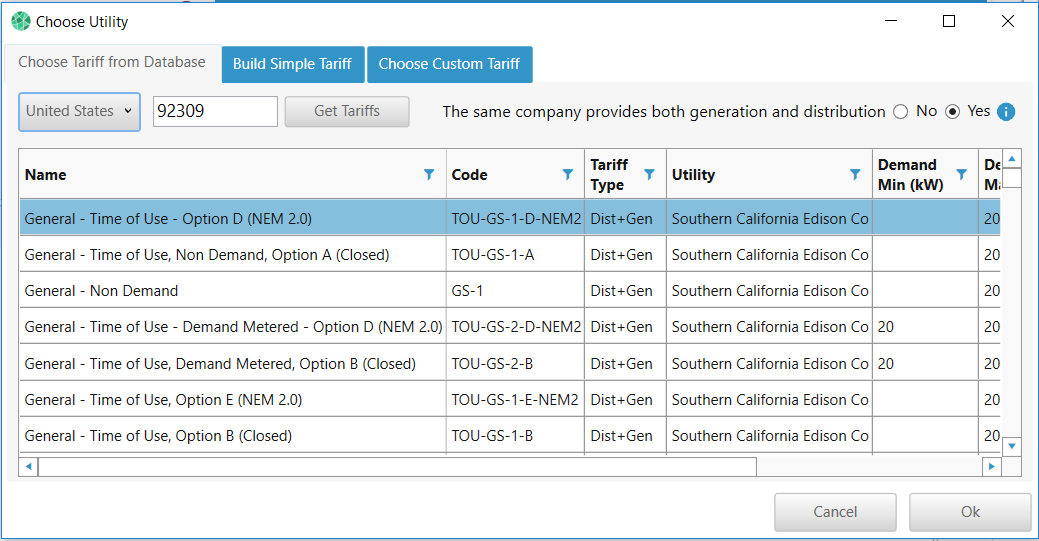Click the Name column filter icon

(429, 174)
